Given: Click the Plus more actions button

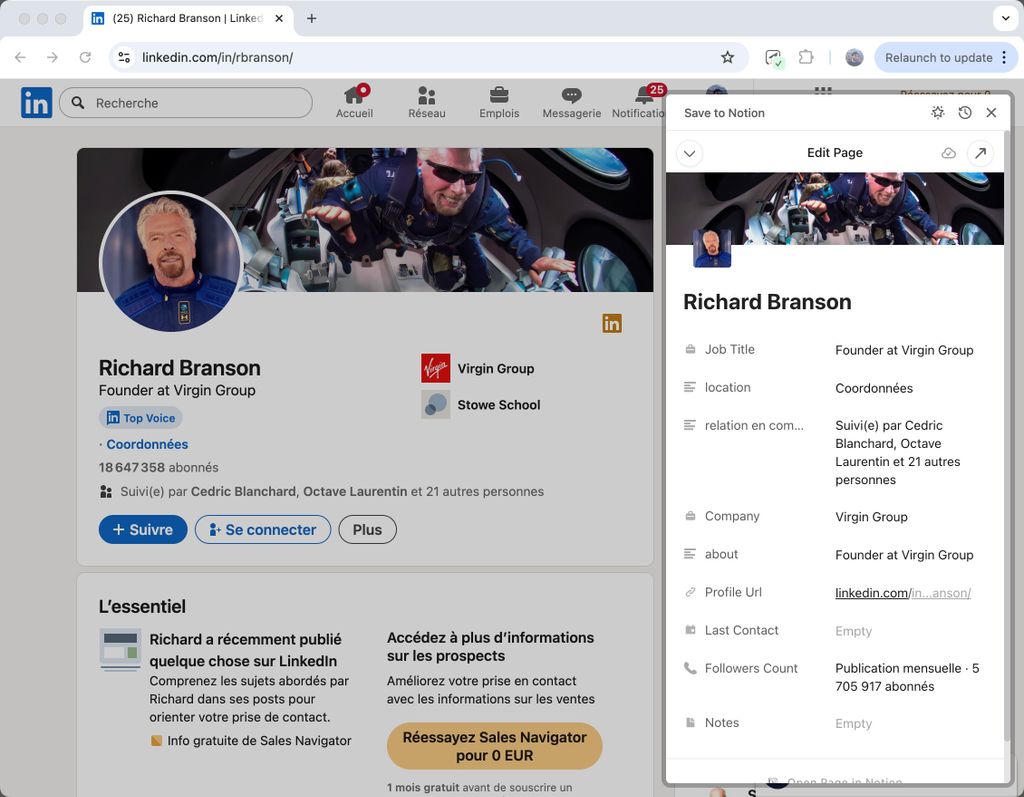Looking at the screenshot, I should pyautogui.click(x=367, y=530).
